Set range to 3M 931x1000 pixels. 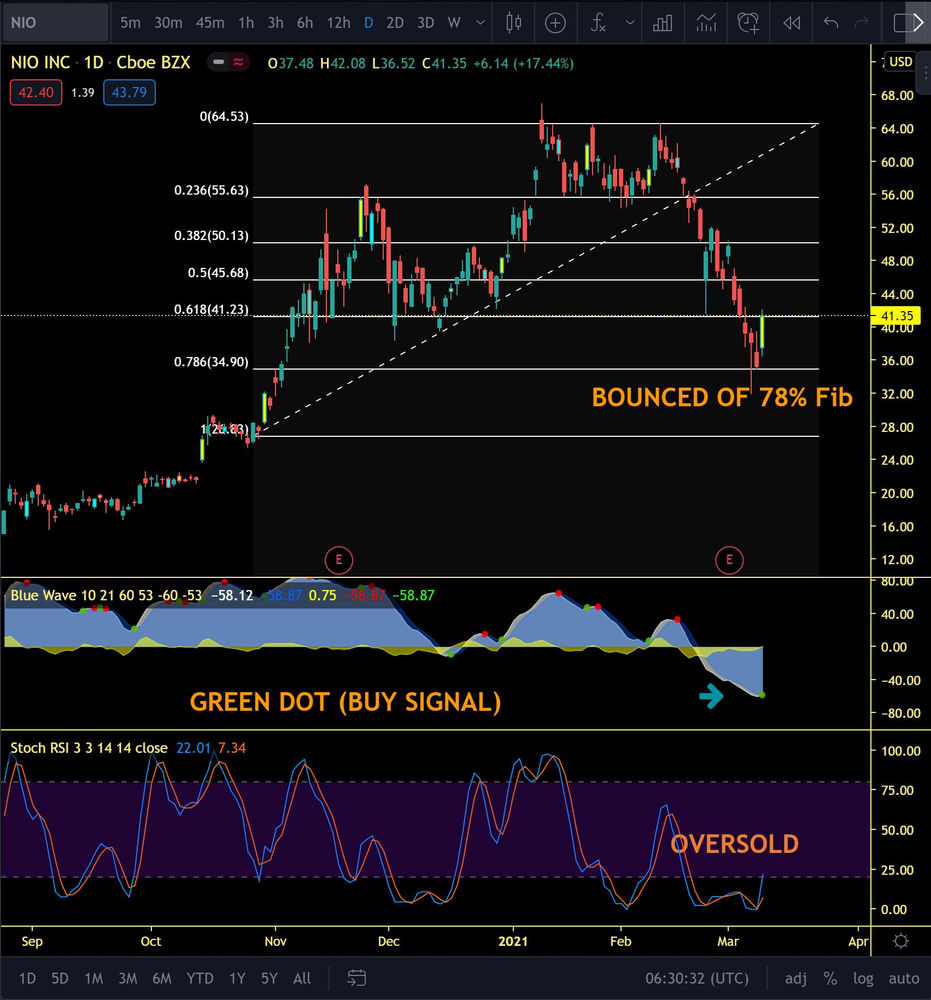[128, 978]
